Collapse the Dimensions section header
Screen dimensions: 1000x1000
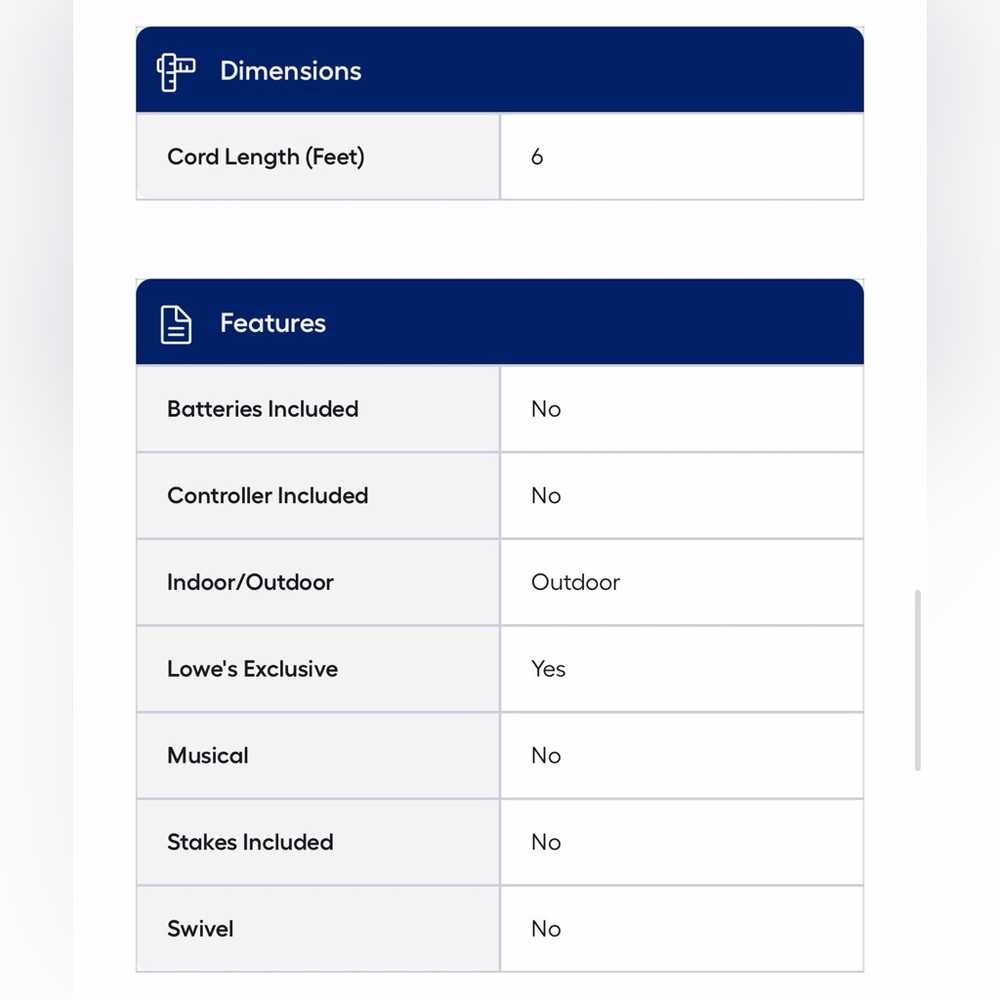(500, 70)
